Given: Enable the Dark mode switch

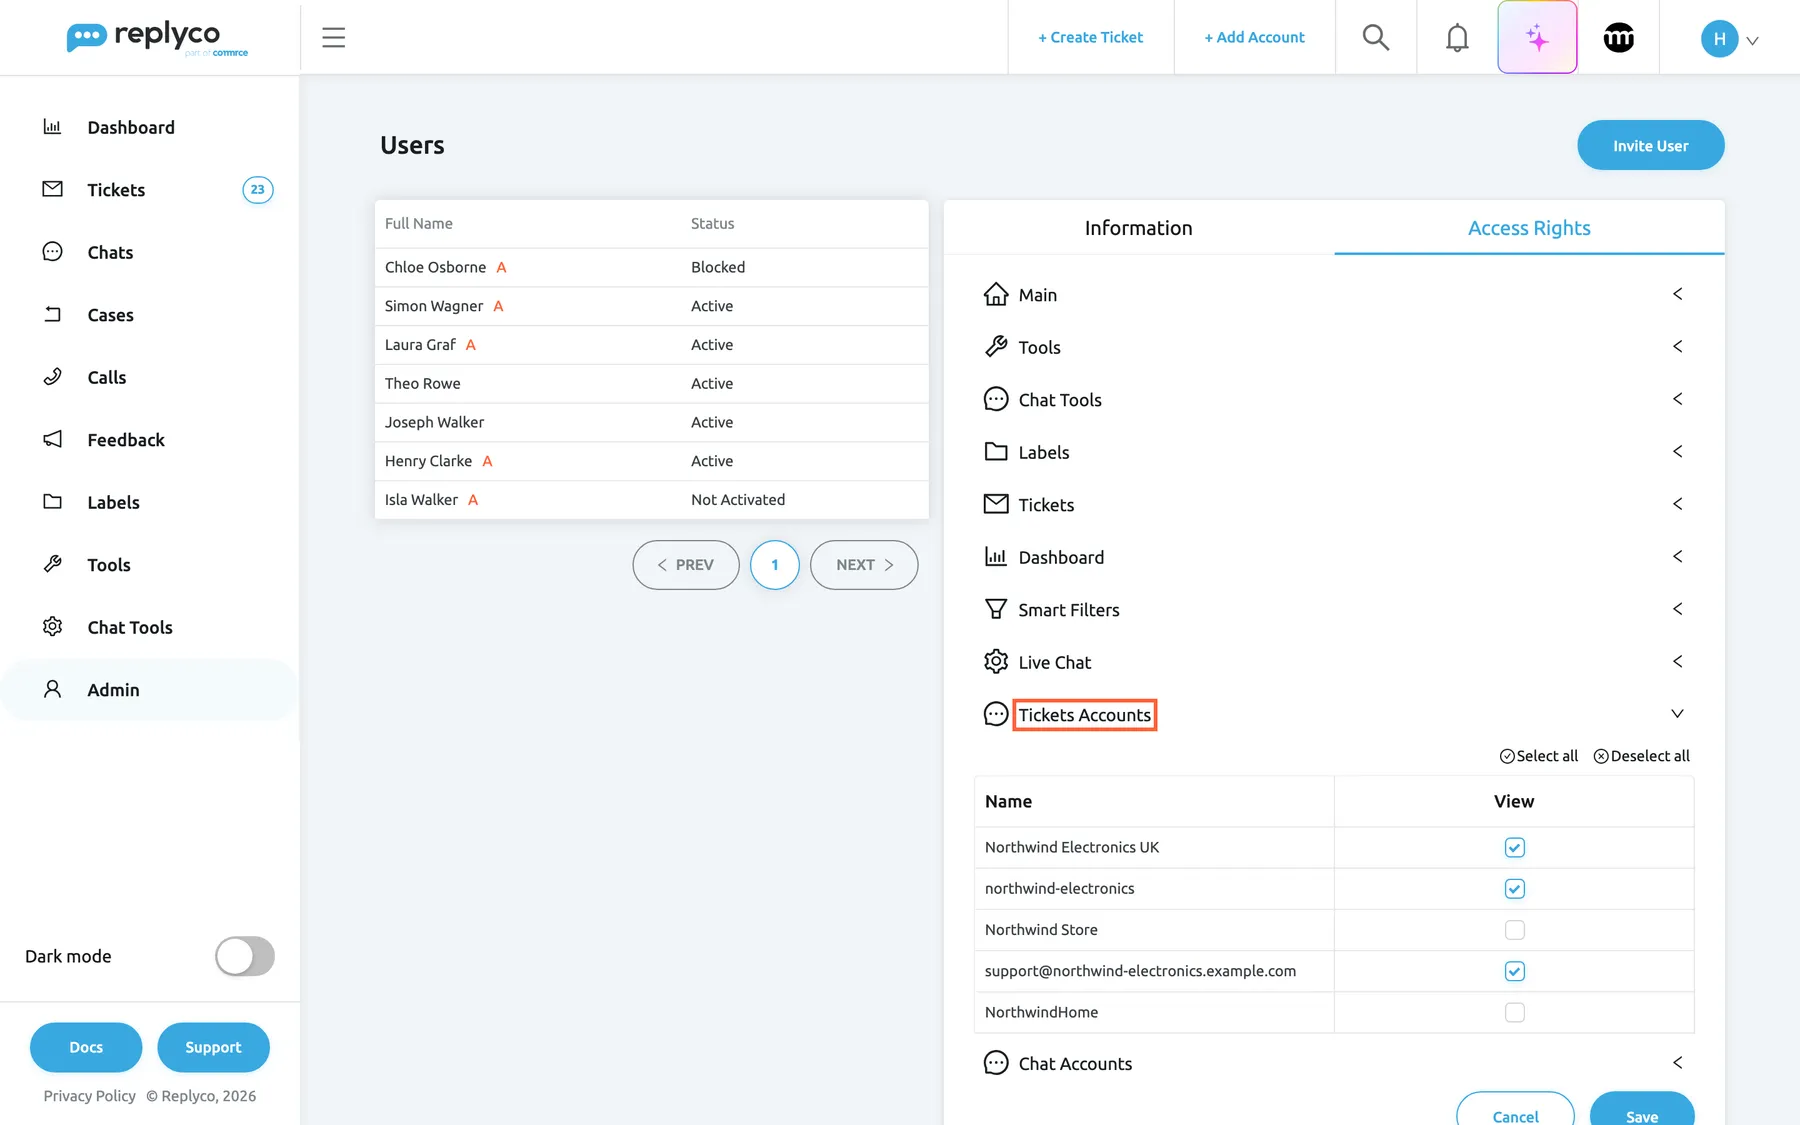Looking at the screenshot, I should tap(245, 956).
